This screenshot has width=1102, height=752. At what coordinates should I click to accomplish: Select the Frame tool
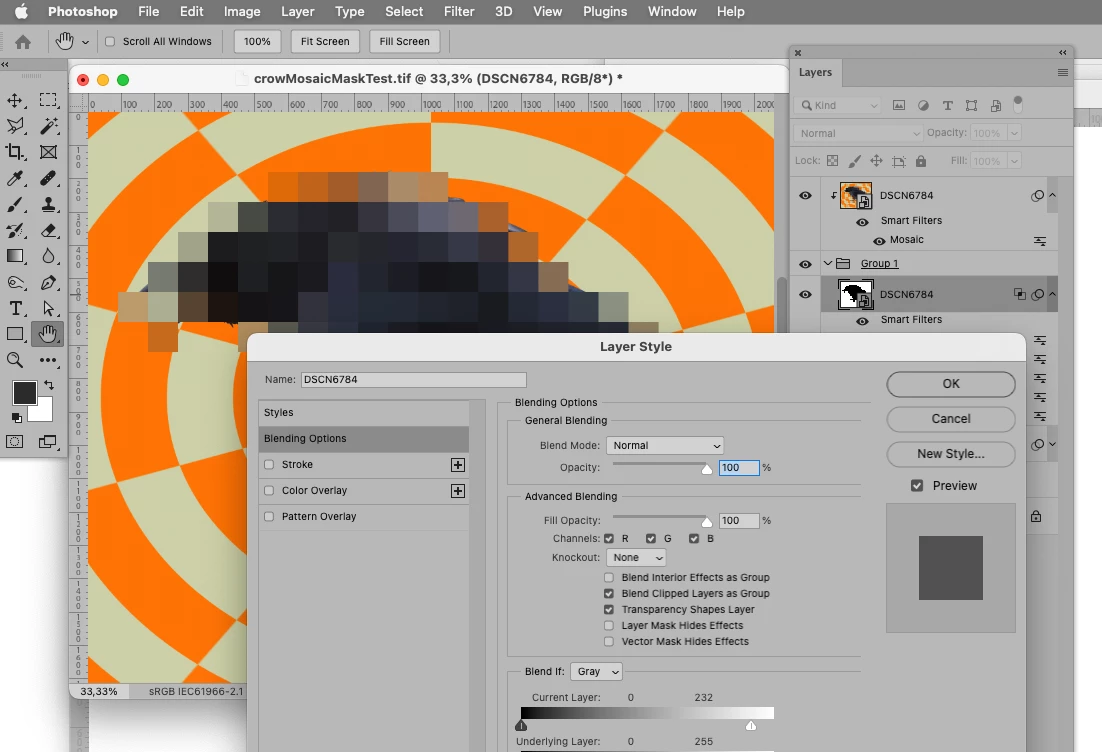pyautogui.click(x=48, y=152)
